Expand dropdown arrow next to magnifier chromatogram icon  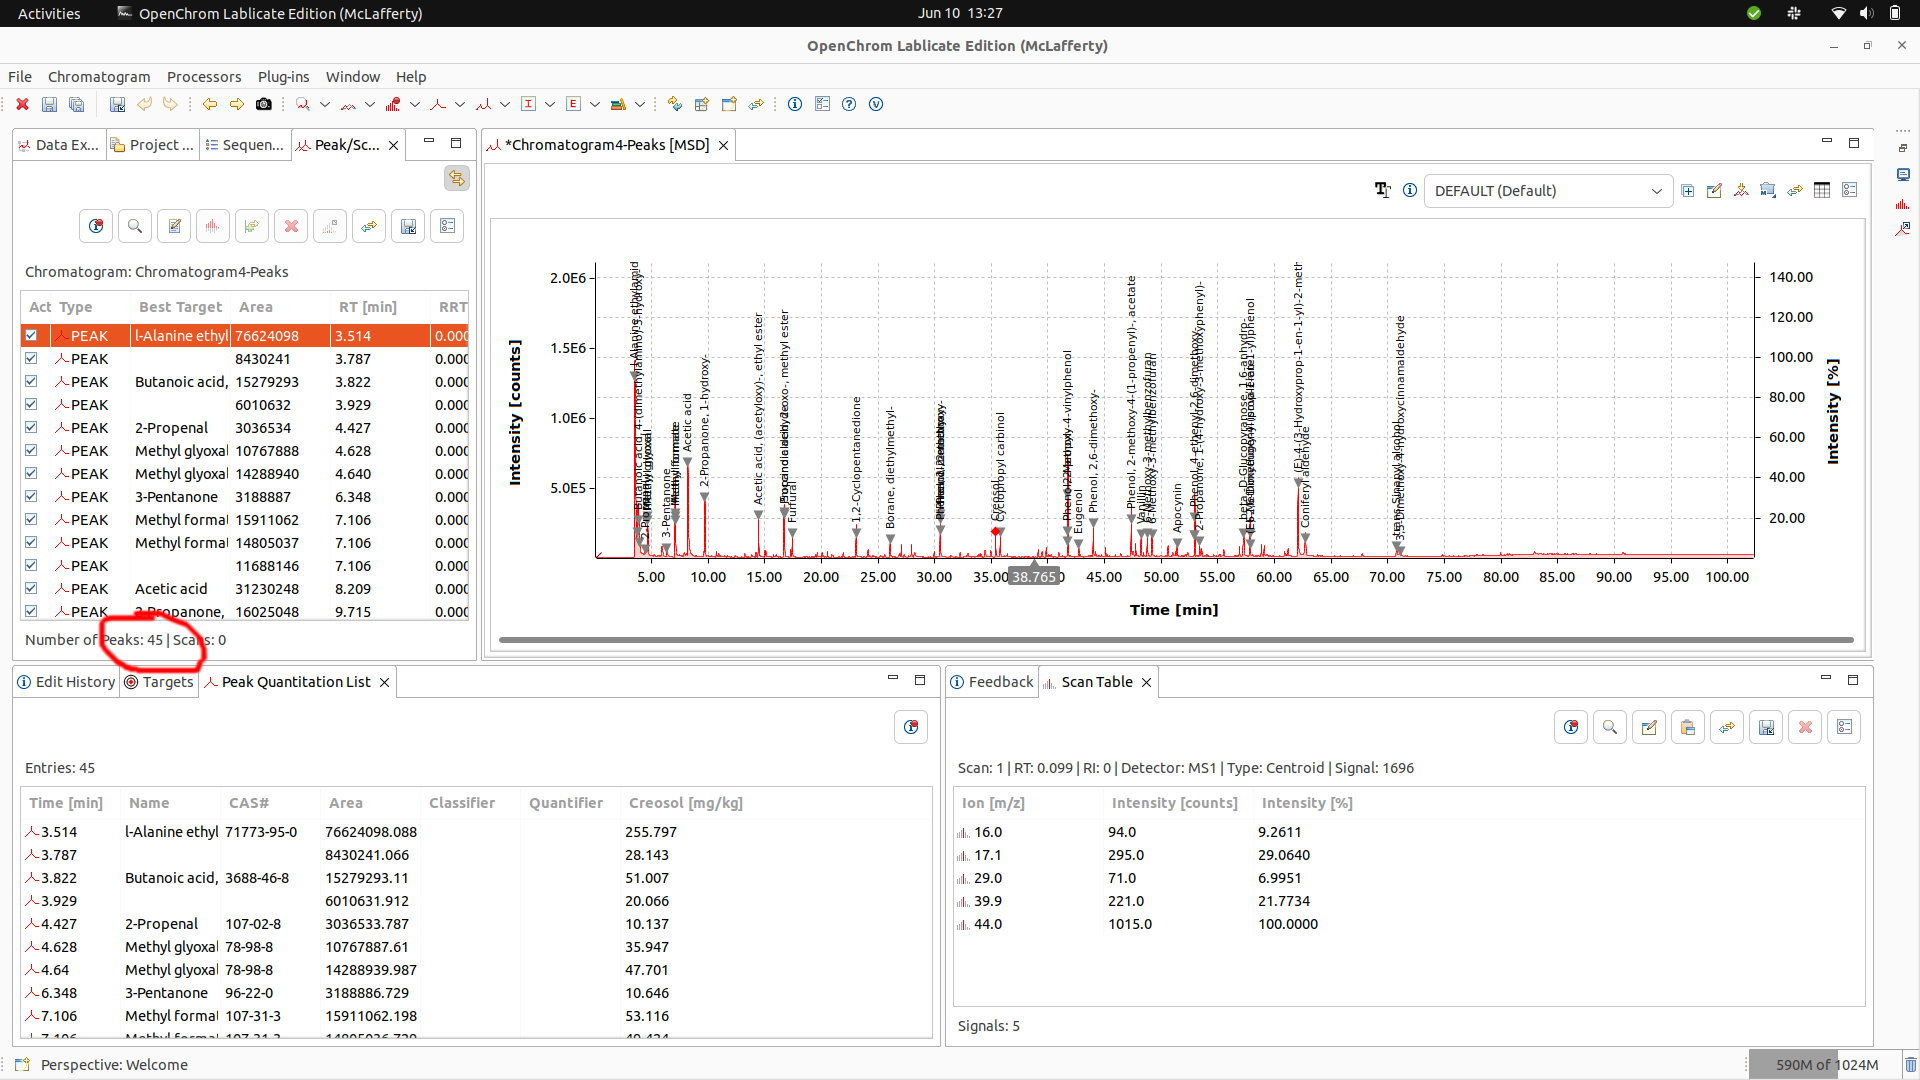325,104
